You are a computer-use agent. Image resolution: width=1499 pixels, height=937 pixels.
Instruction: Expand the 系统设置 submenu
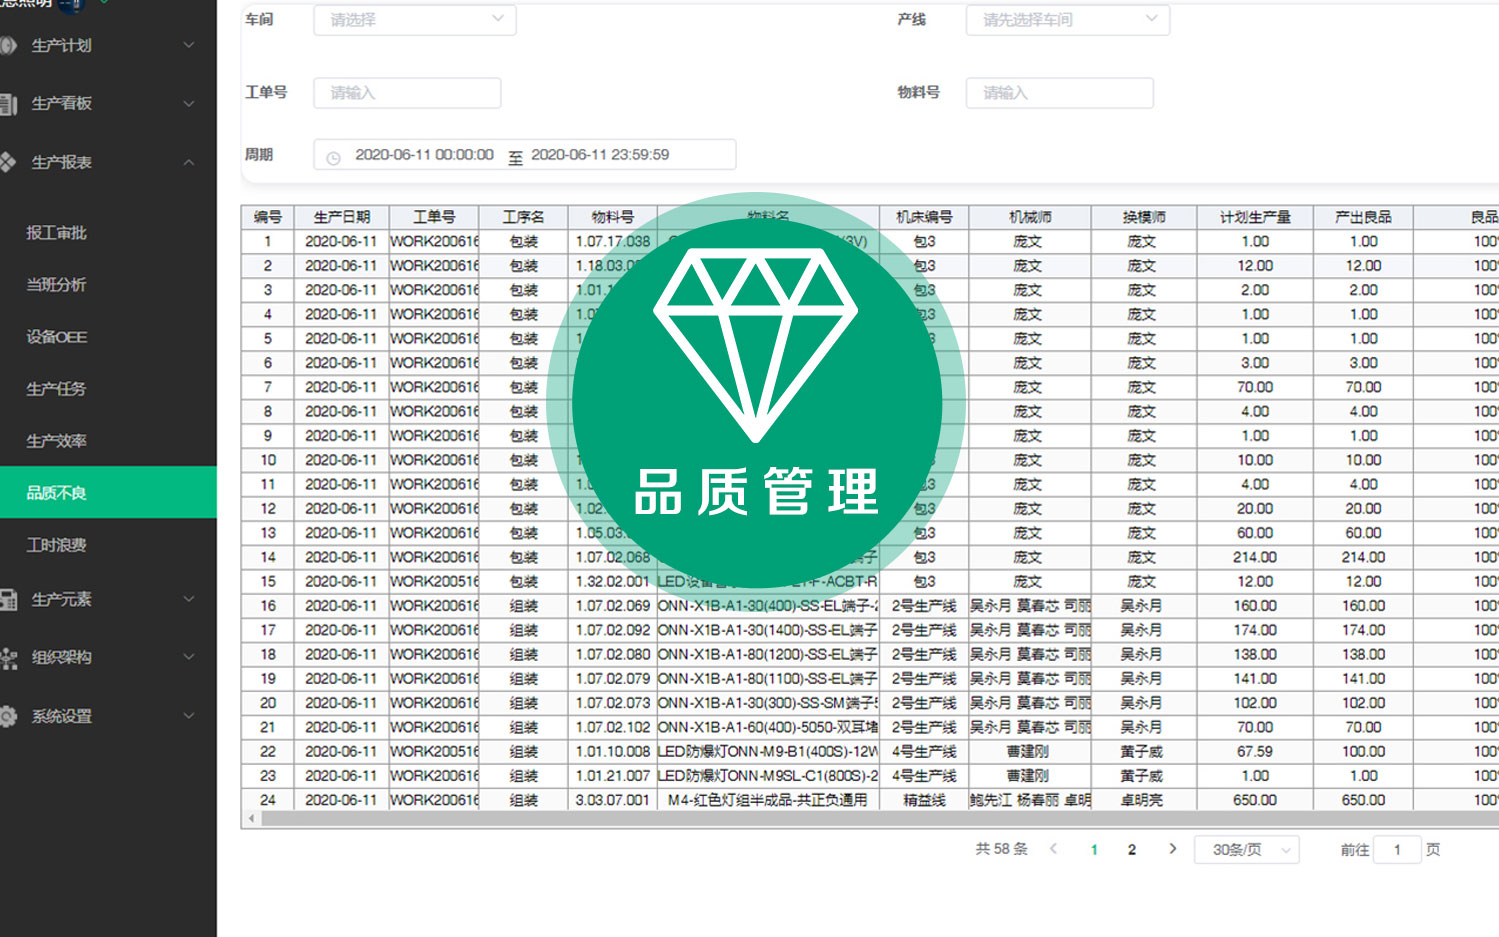190,716
